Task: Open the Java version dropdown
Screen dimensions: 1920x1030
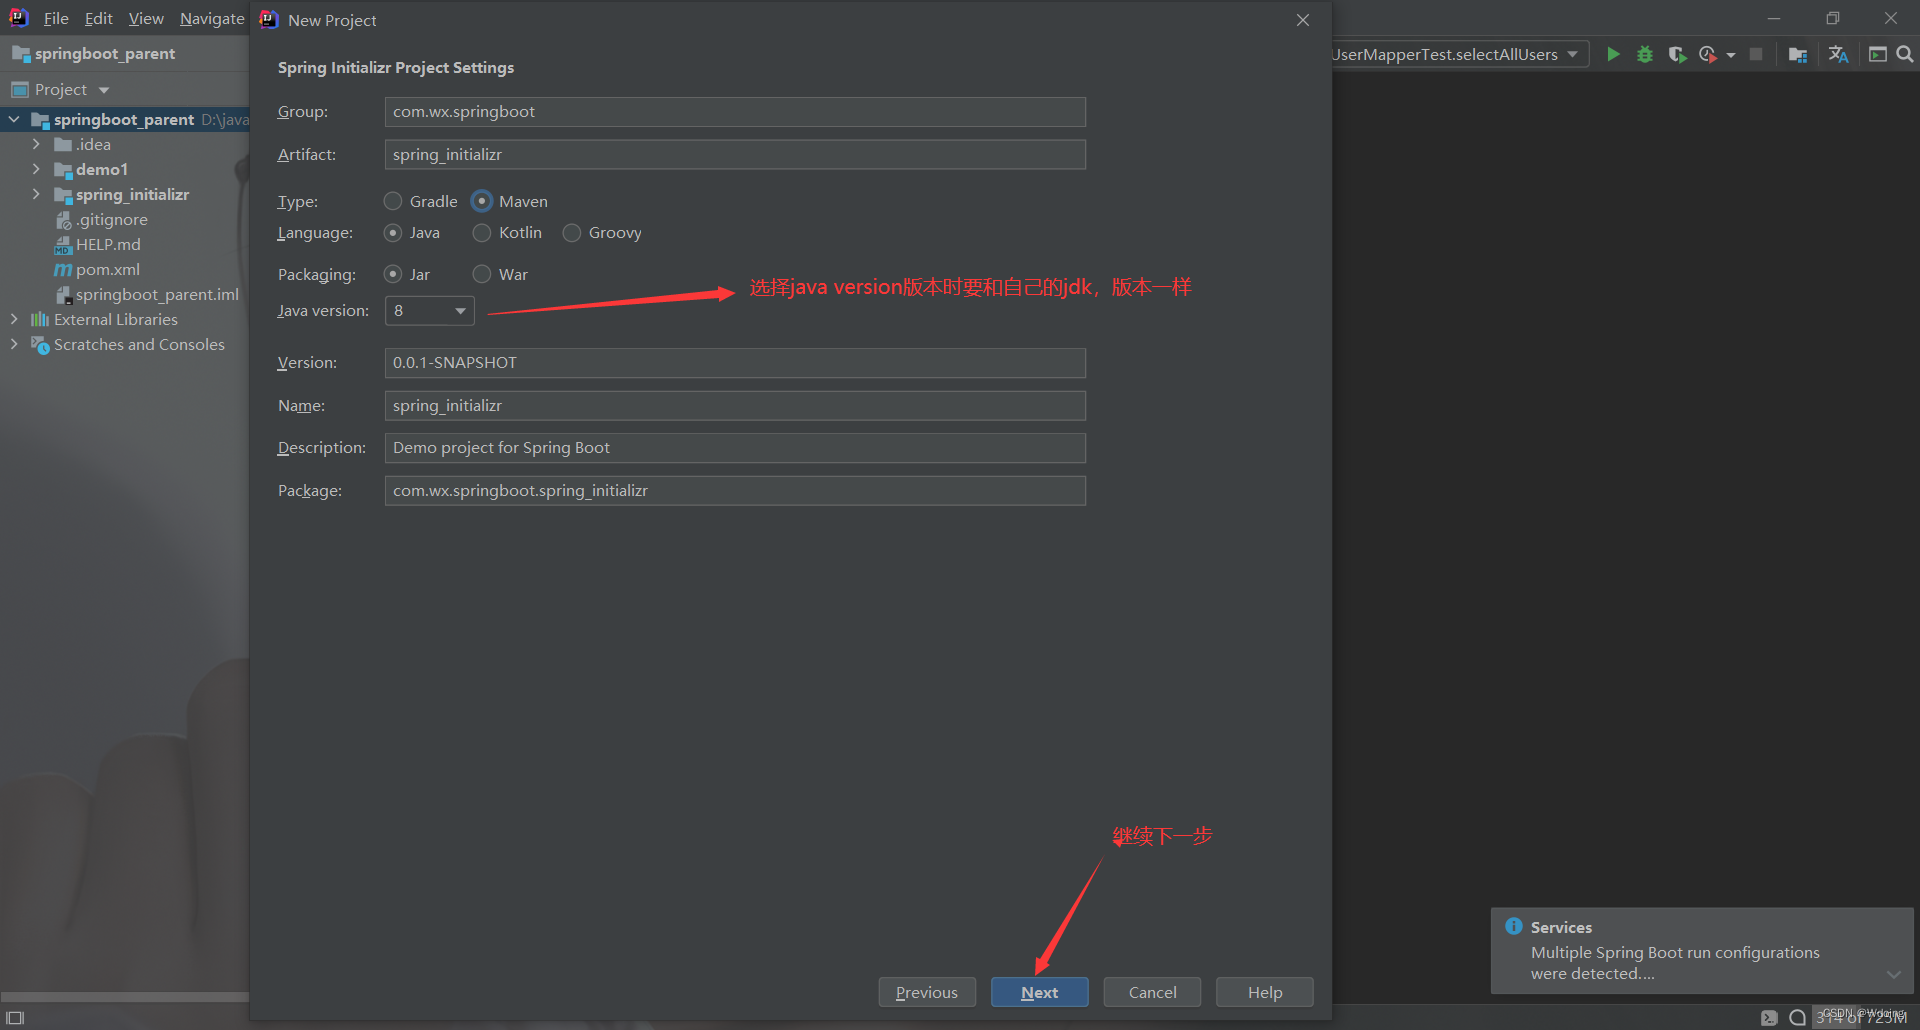Action: [x=430, y=311]
